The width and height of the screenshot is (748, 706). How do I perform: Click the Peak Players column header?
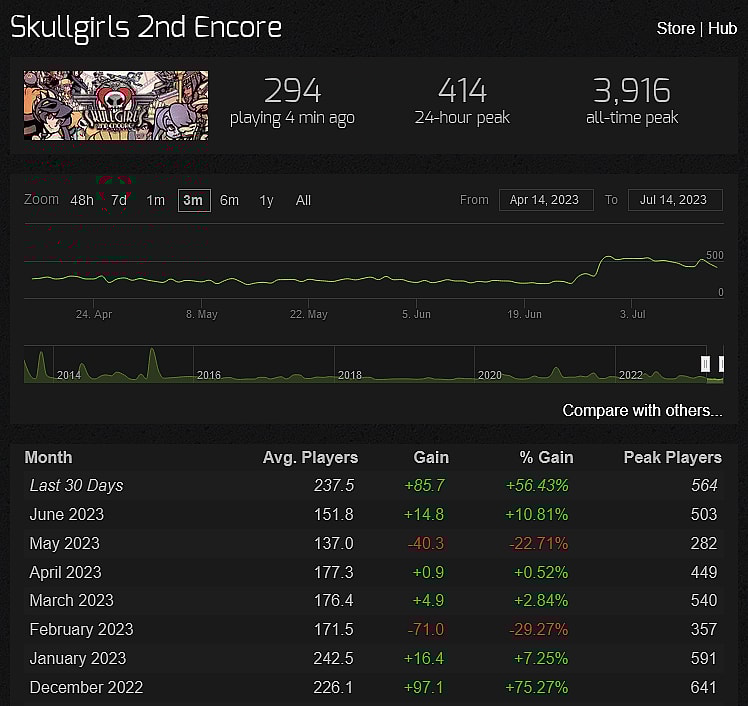(x=673, y=457)
